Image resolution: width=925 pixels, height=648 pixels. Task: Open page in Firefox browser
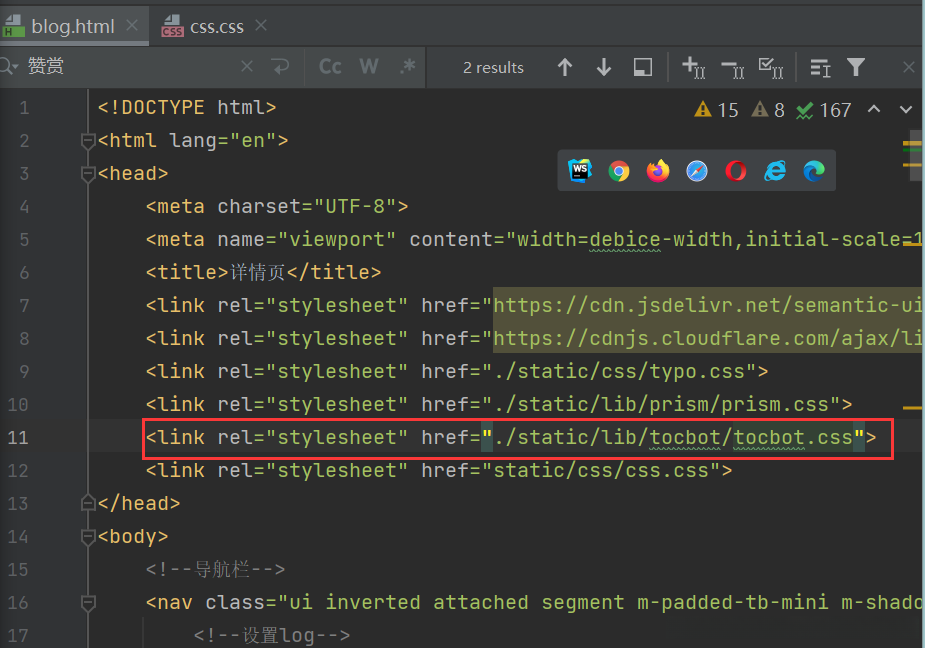pyautogui.click(x=658, y=171)
